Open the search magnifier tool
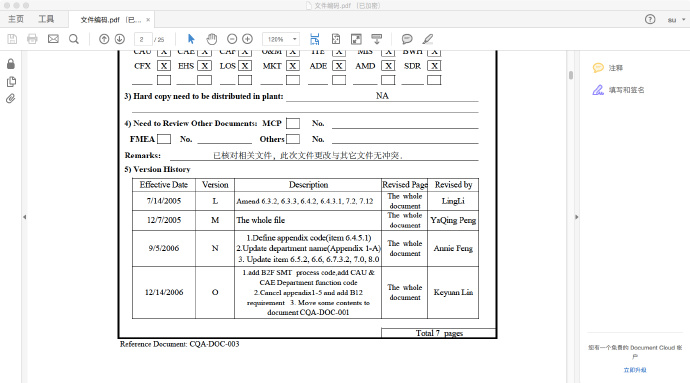This screenshot has height=383, width=690. [74, 39]
